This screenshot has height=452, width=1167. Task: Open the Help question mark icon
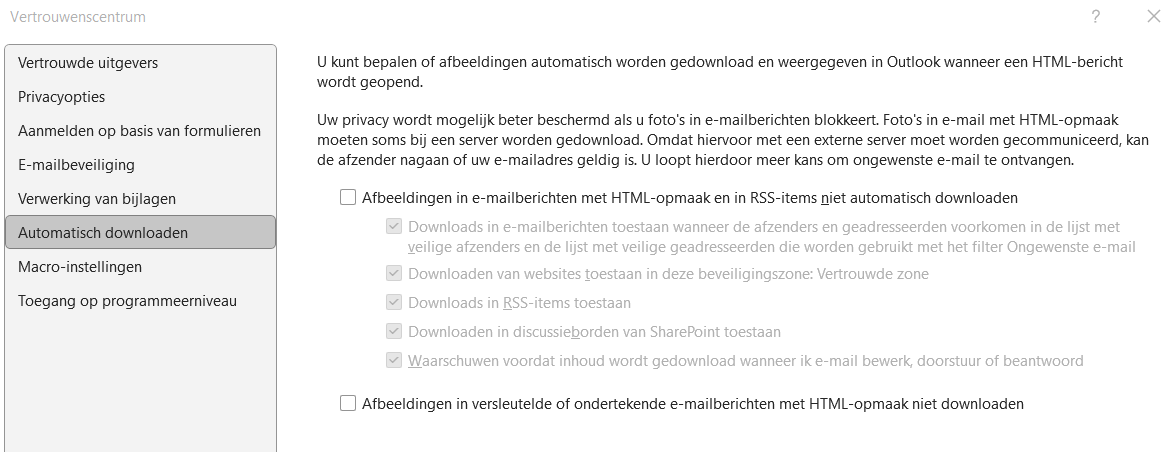click(1096, 16)
